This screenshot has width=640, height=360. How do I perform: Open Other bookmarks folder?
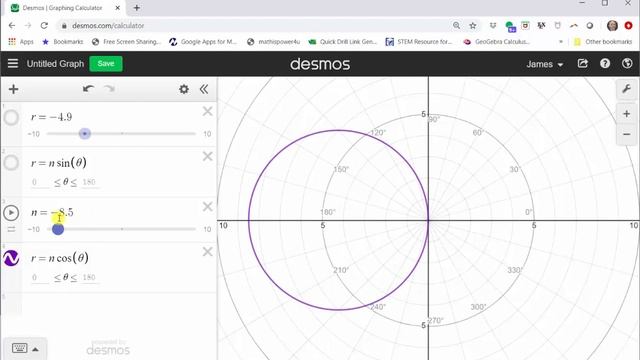[603, 42]
